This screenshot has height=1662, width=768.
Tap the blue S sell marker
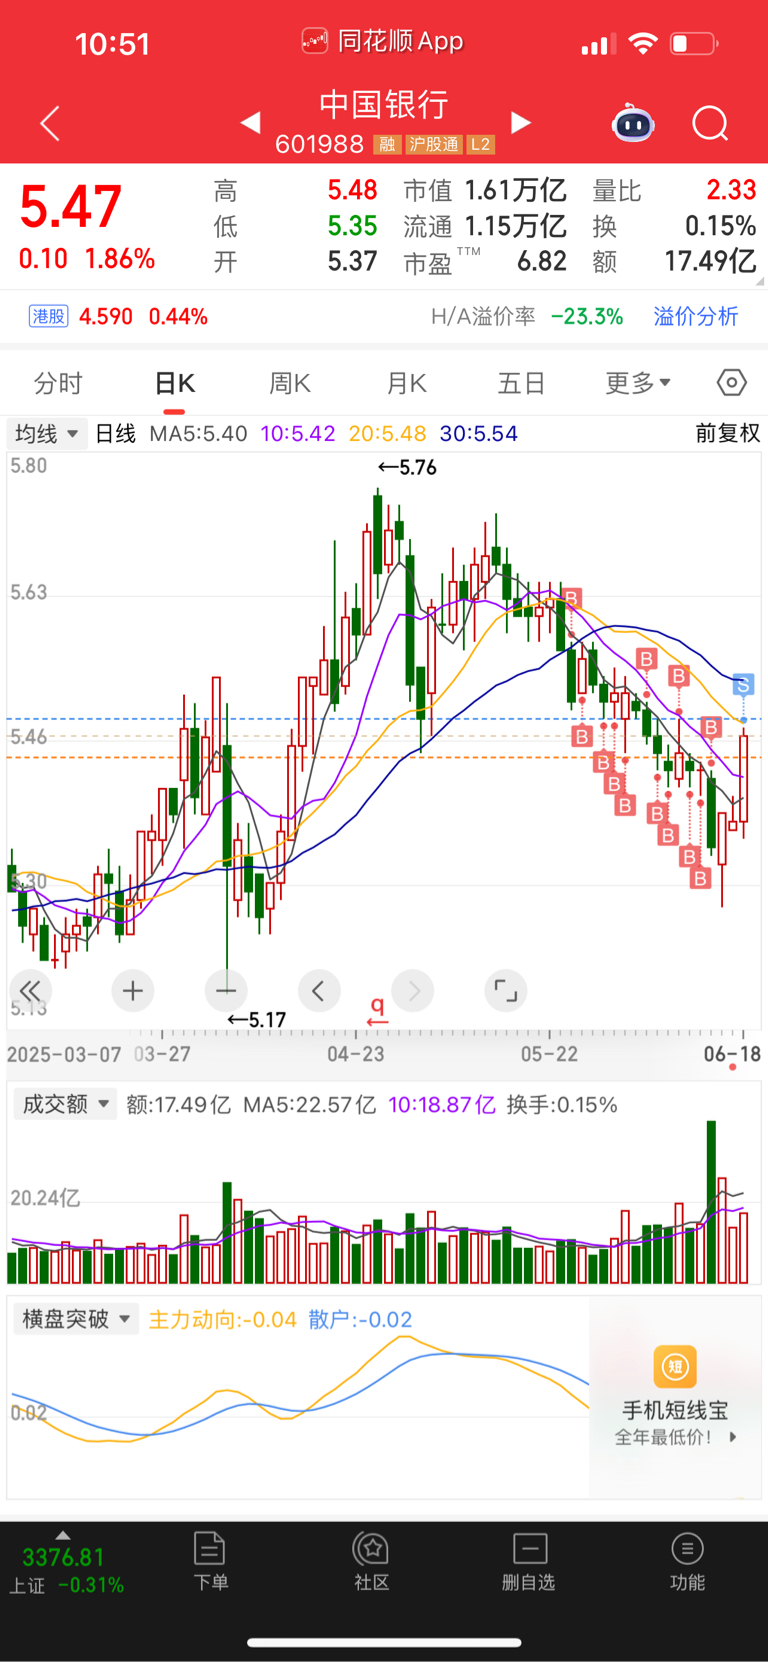742,685
